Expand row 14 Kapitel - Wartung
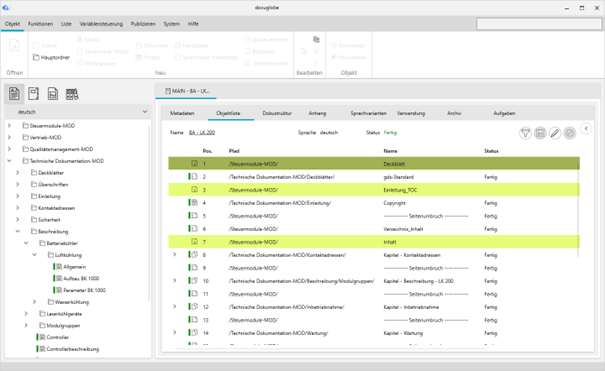Viewport: 605px width, 371px height. pos(175,333)
